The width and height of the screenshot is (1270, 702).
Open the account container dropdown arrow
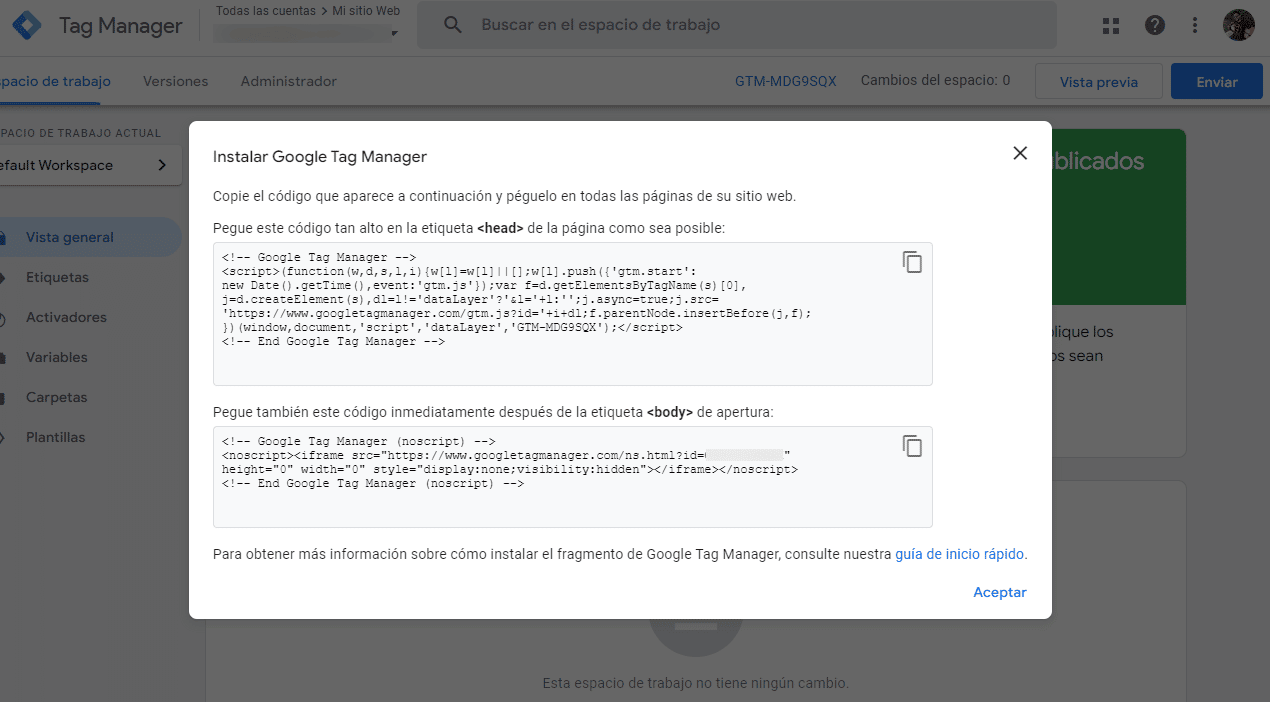click(x=394, y=34)
